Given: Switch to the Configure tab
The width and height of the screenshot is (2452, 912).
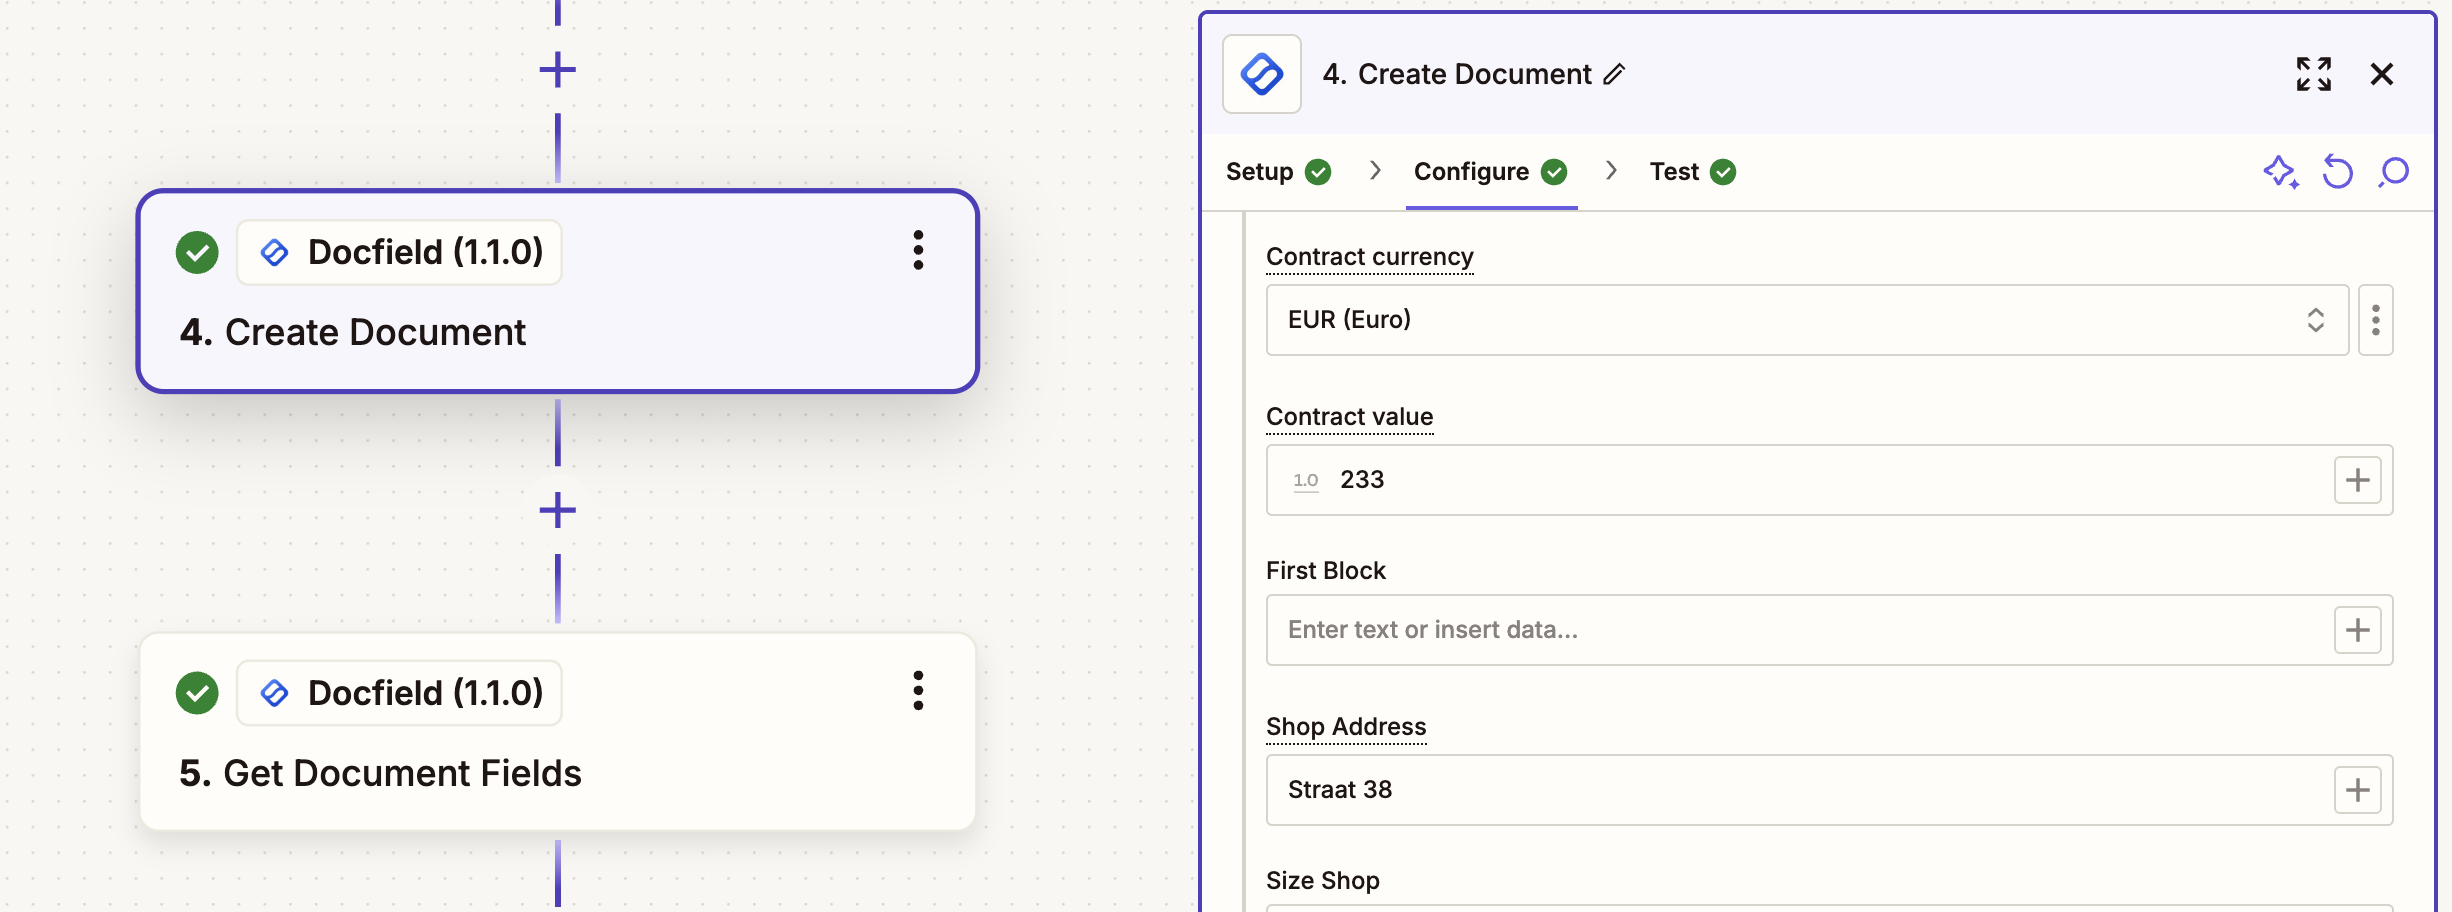Looking at the screenshot, I should coord(1491,172).
